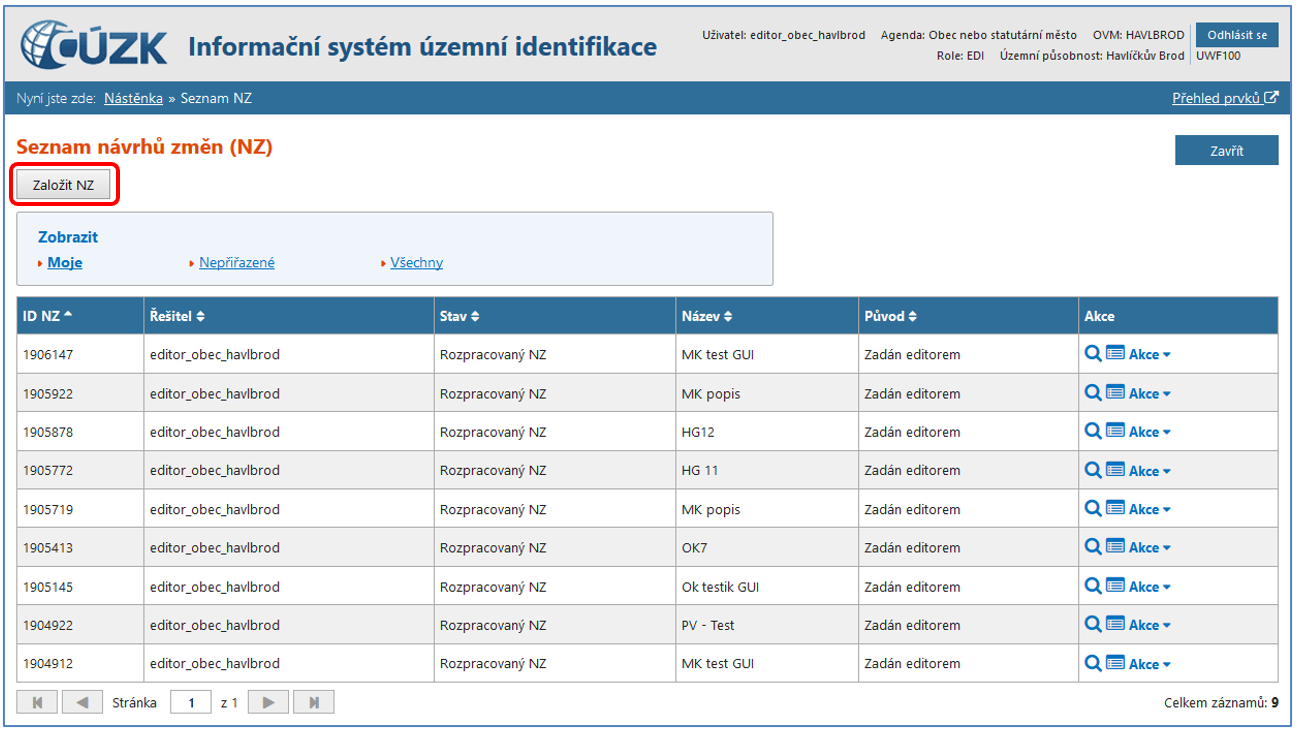
Task: Sort table by ID NZ column
Action: [x=47, y=316]
